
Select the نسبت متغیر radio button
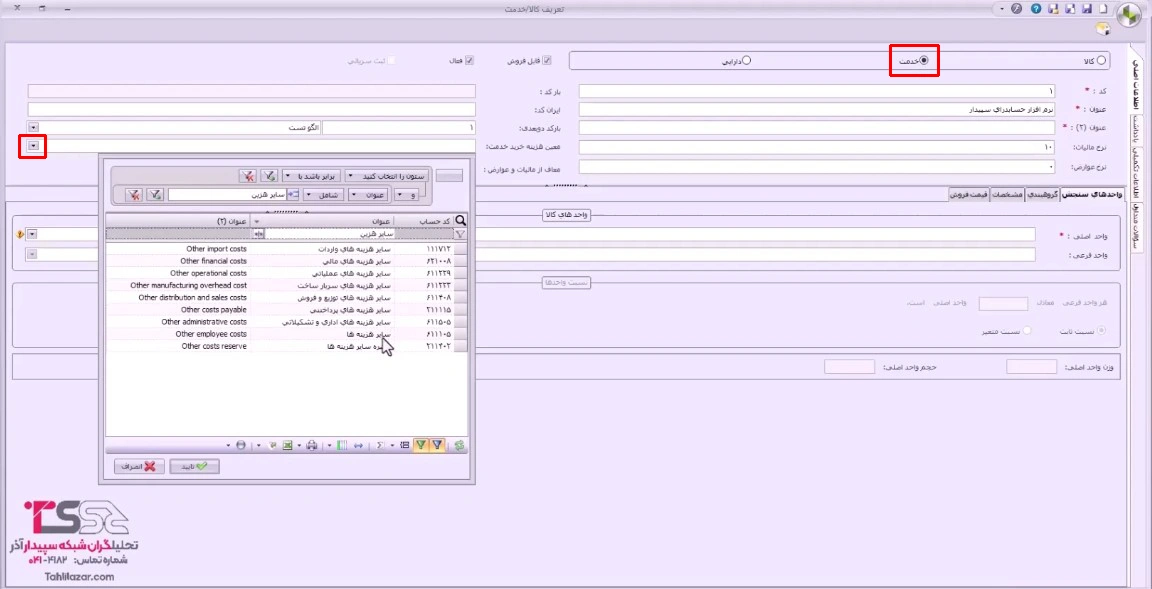[x=1027, y=331]
